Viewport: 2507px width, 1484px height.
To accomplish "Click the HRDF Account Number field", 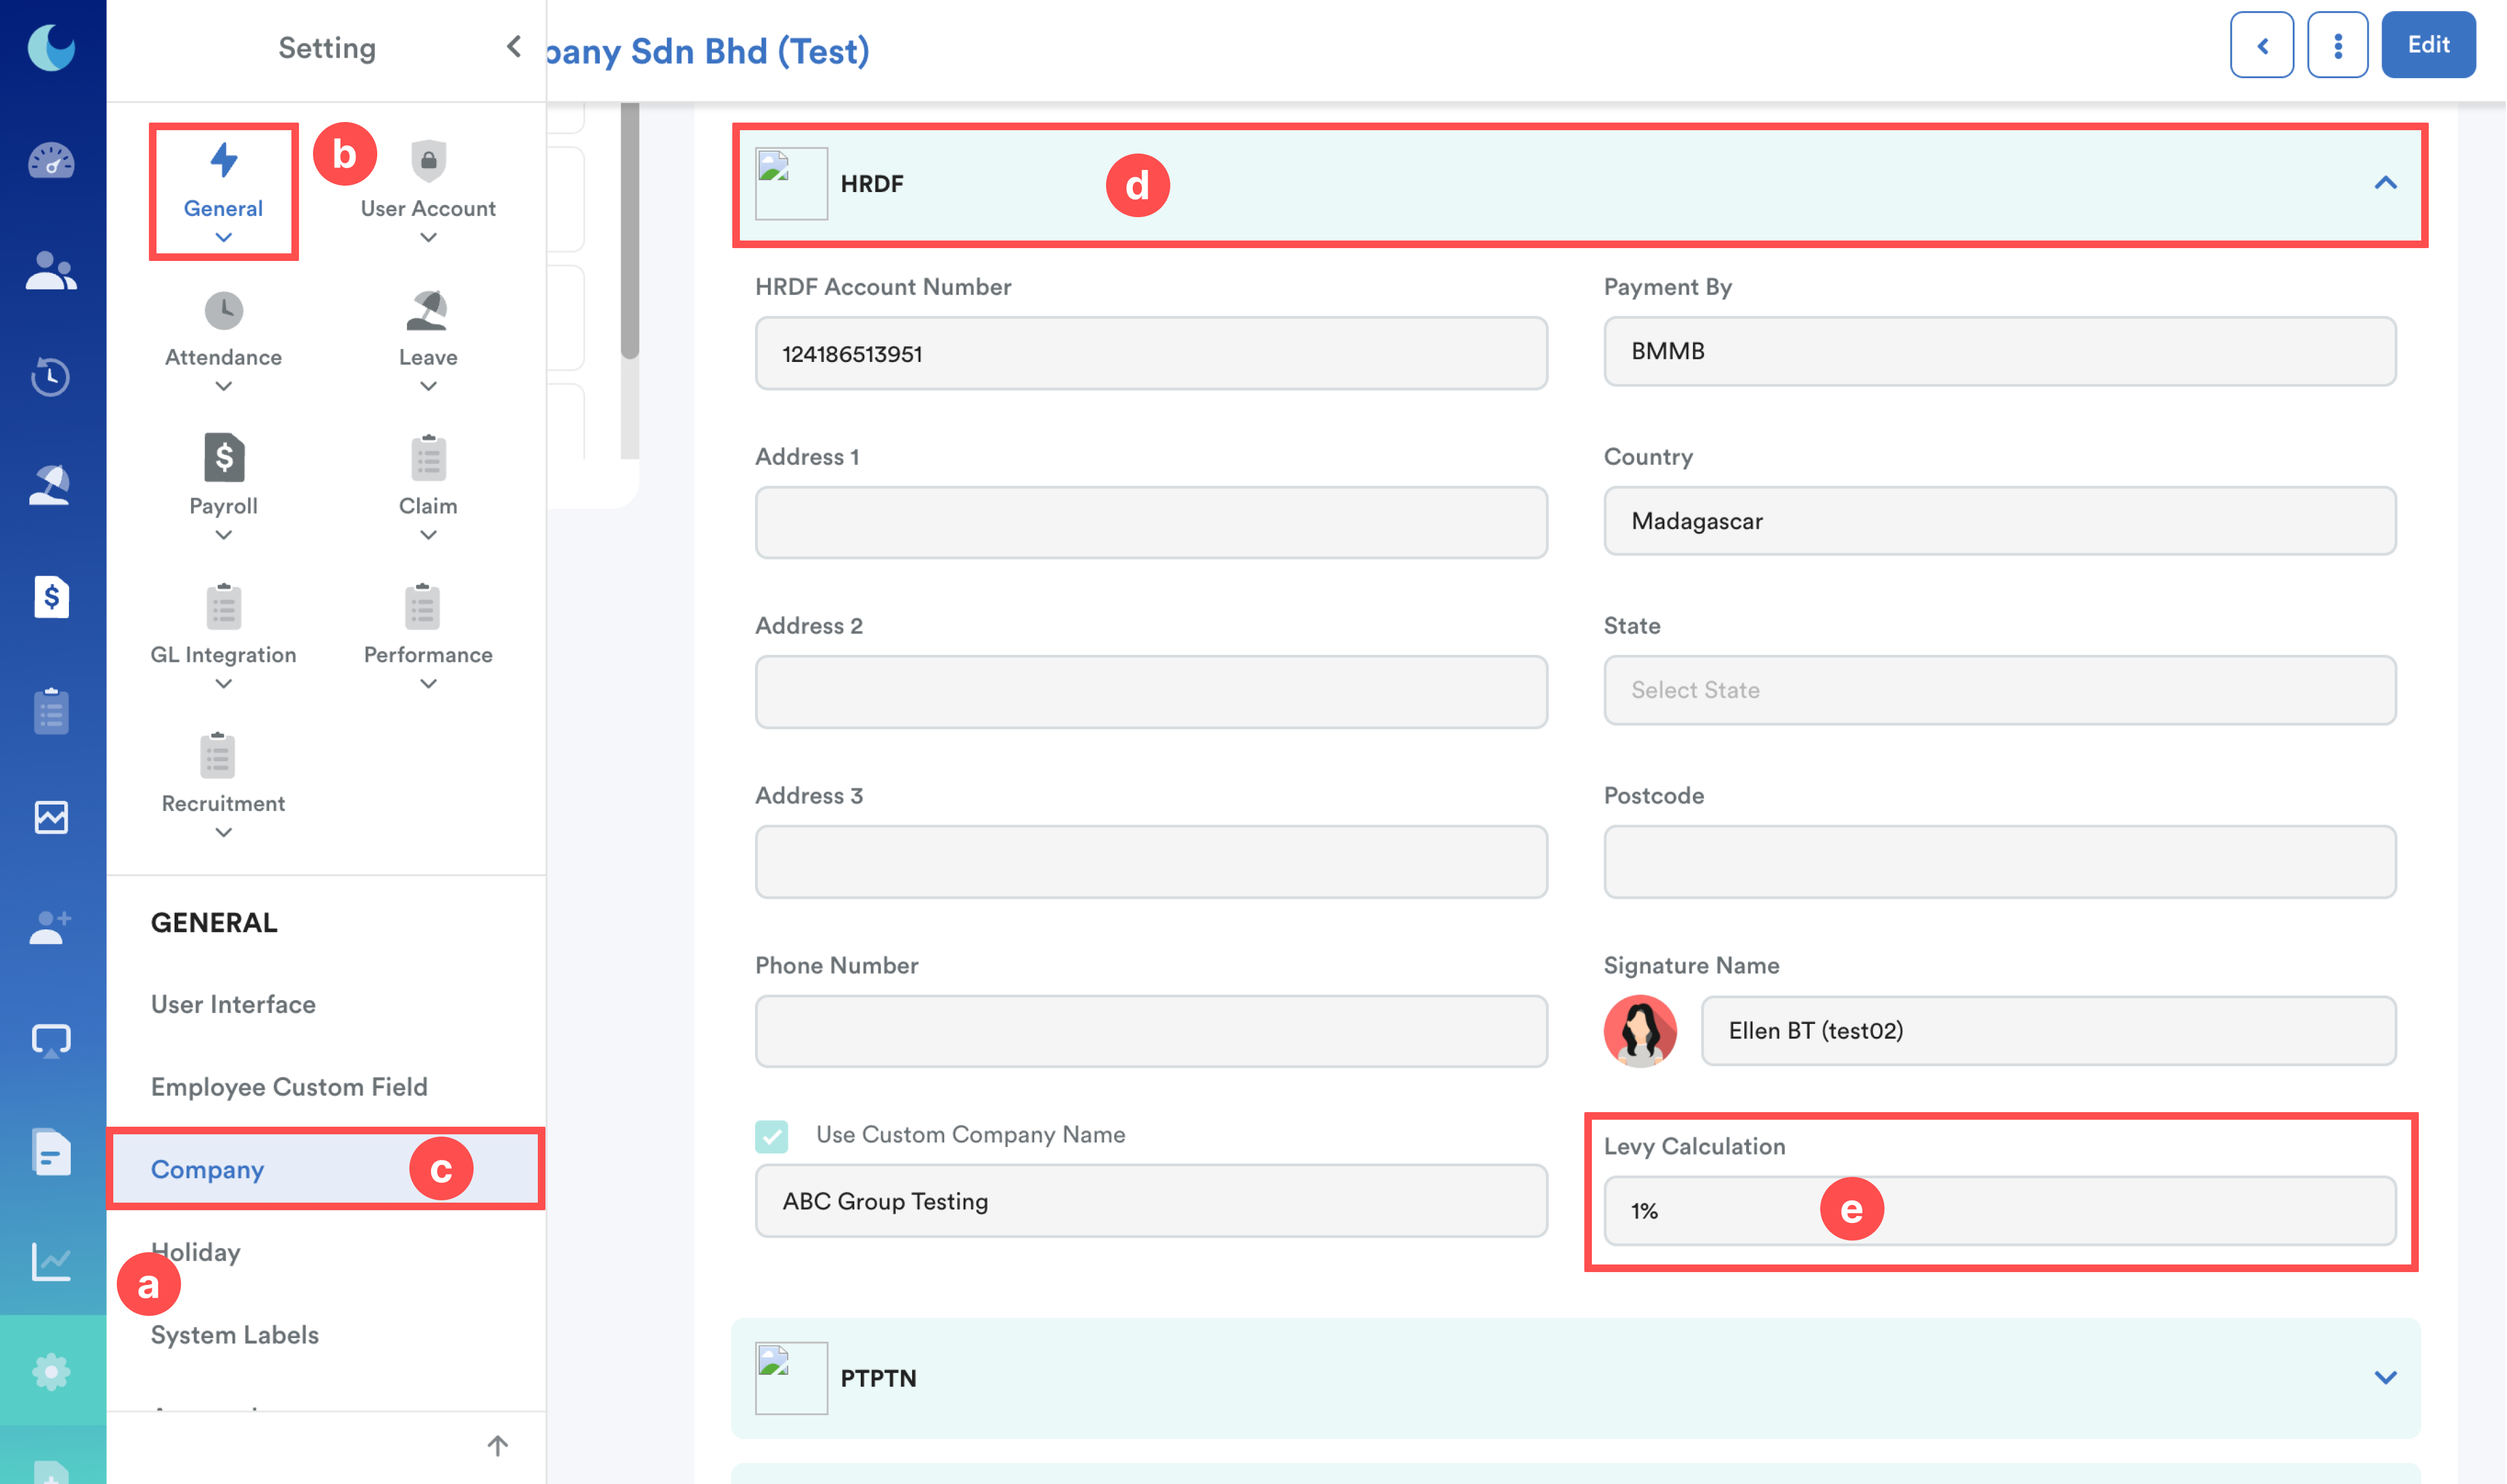I will tap(1150, 354).
